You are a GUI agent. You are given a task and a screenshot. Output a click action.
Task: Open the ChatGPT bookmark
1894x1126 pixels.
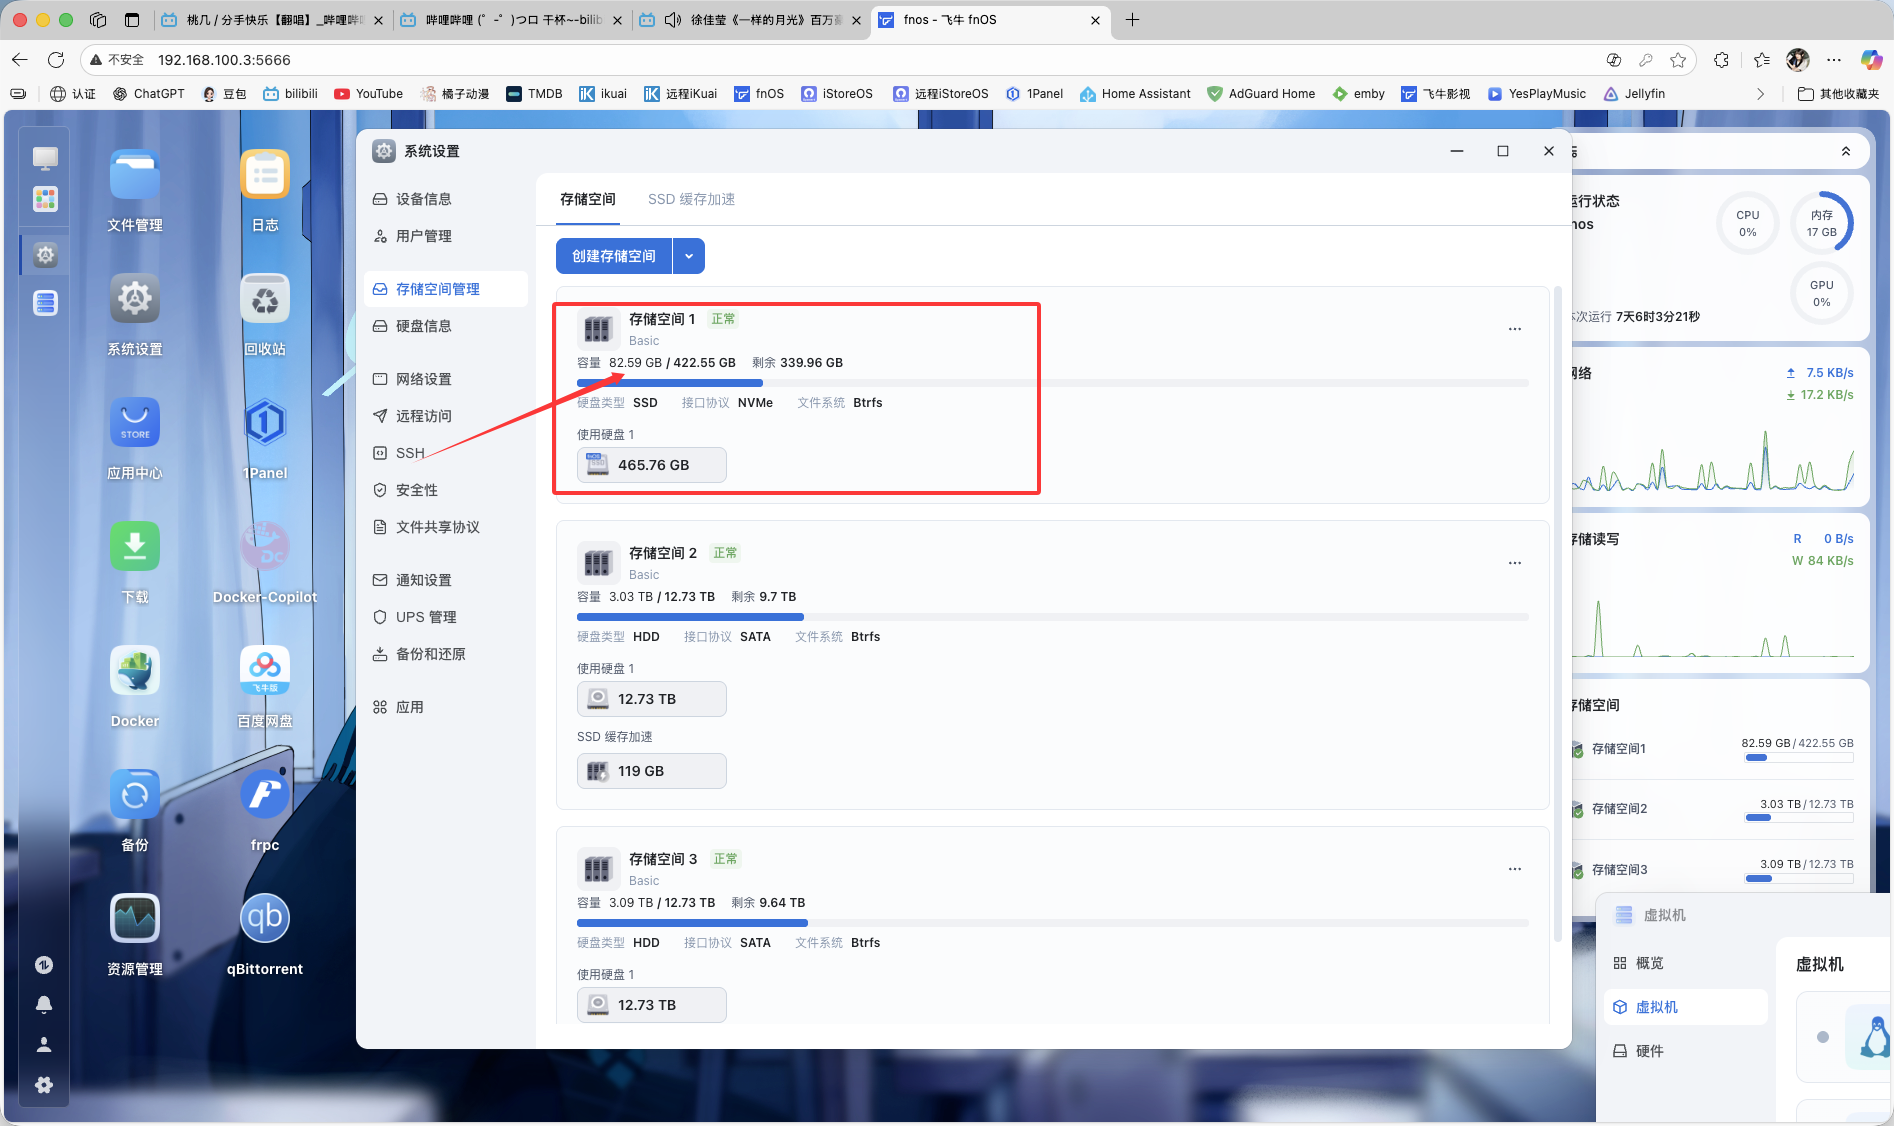[148, 94]
